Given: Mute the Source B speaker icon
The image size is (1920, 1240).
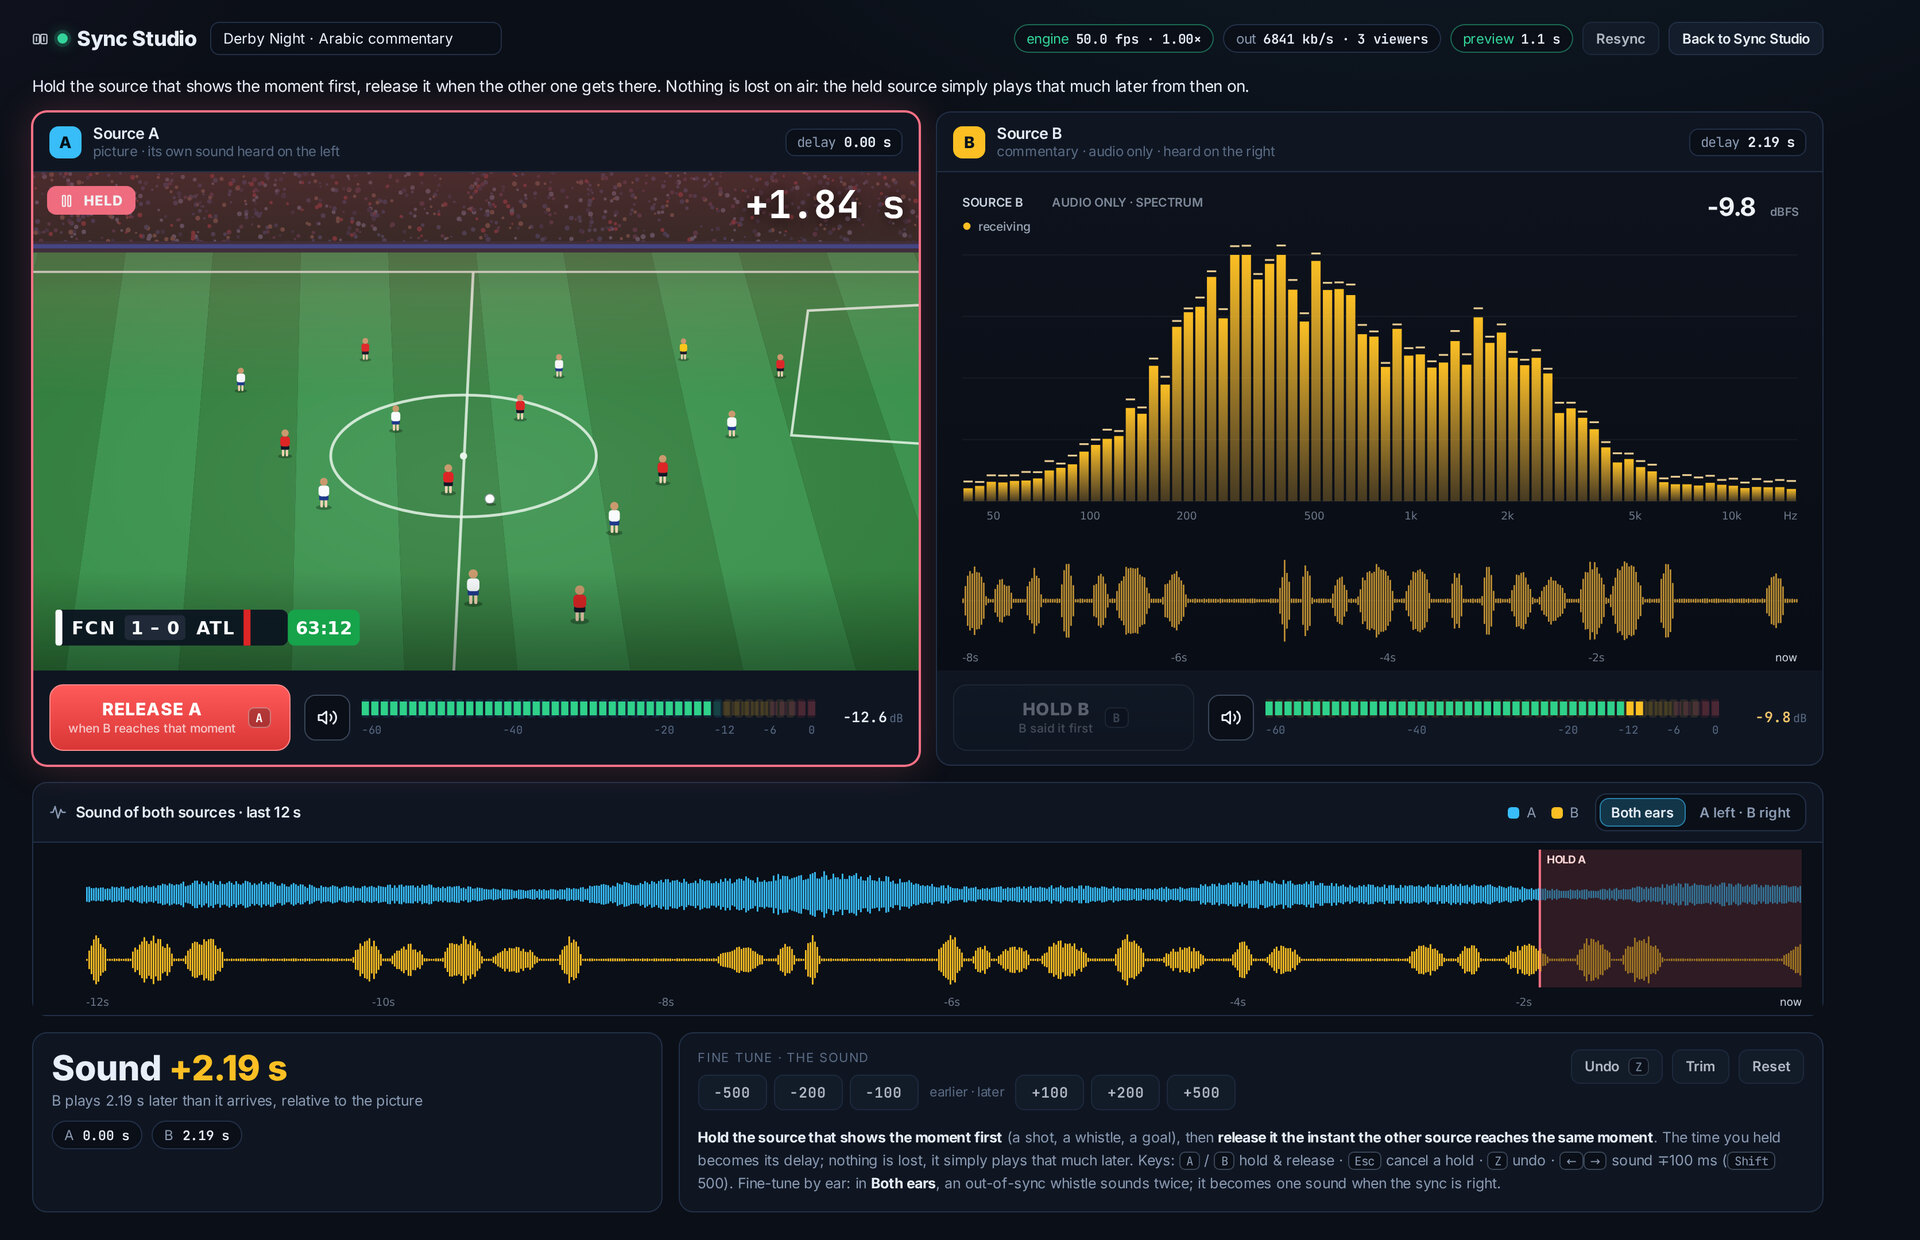Looking at the screenshot, I should (1231, 717).
